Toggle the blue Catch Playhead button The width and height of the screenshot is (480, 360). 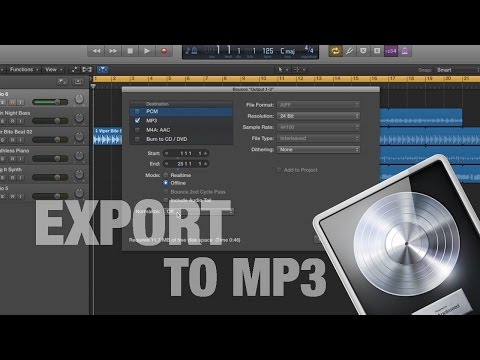[103, 69]
